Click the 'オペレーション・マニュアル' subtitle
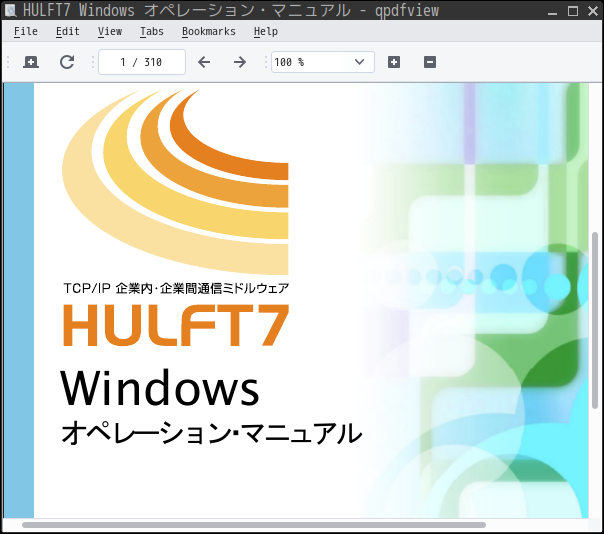 (211, 433)
